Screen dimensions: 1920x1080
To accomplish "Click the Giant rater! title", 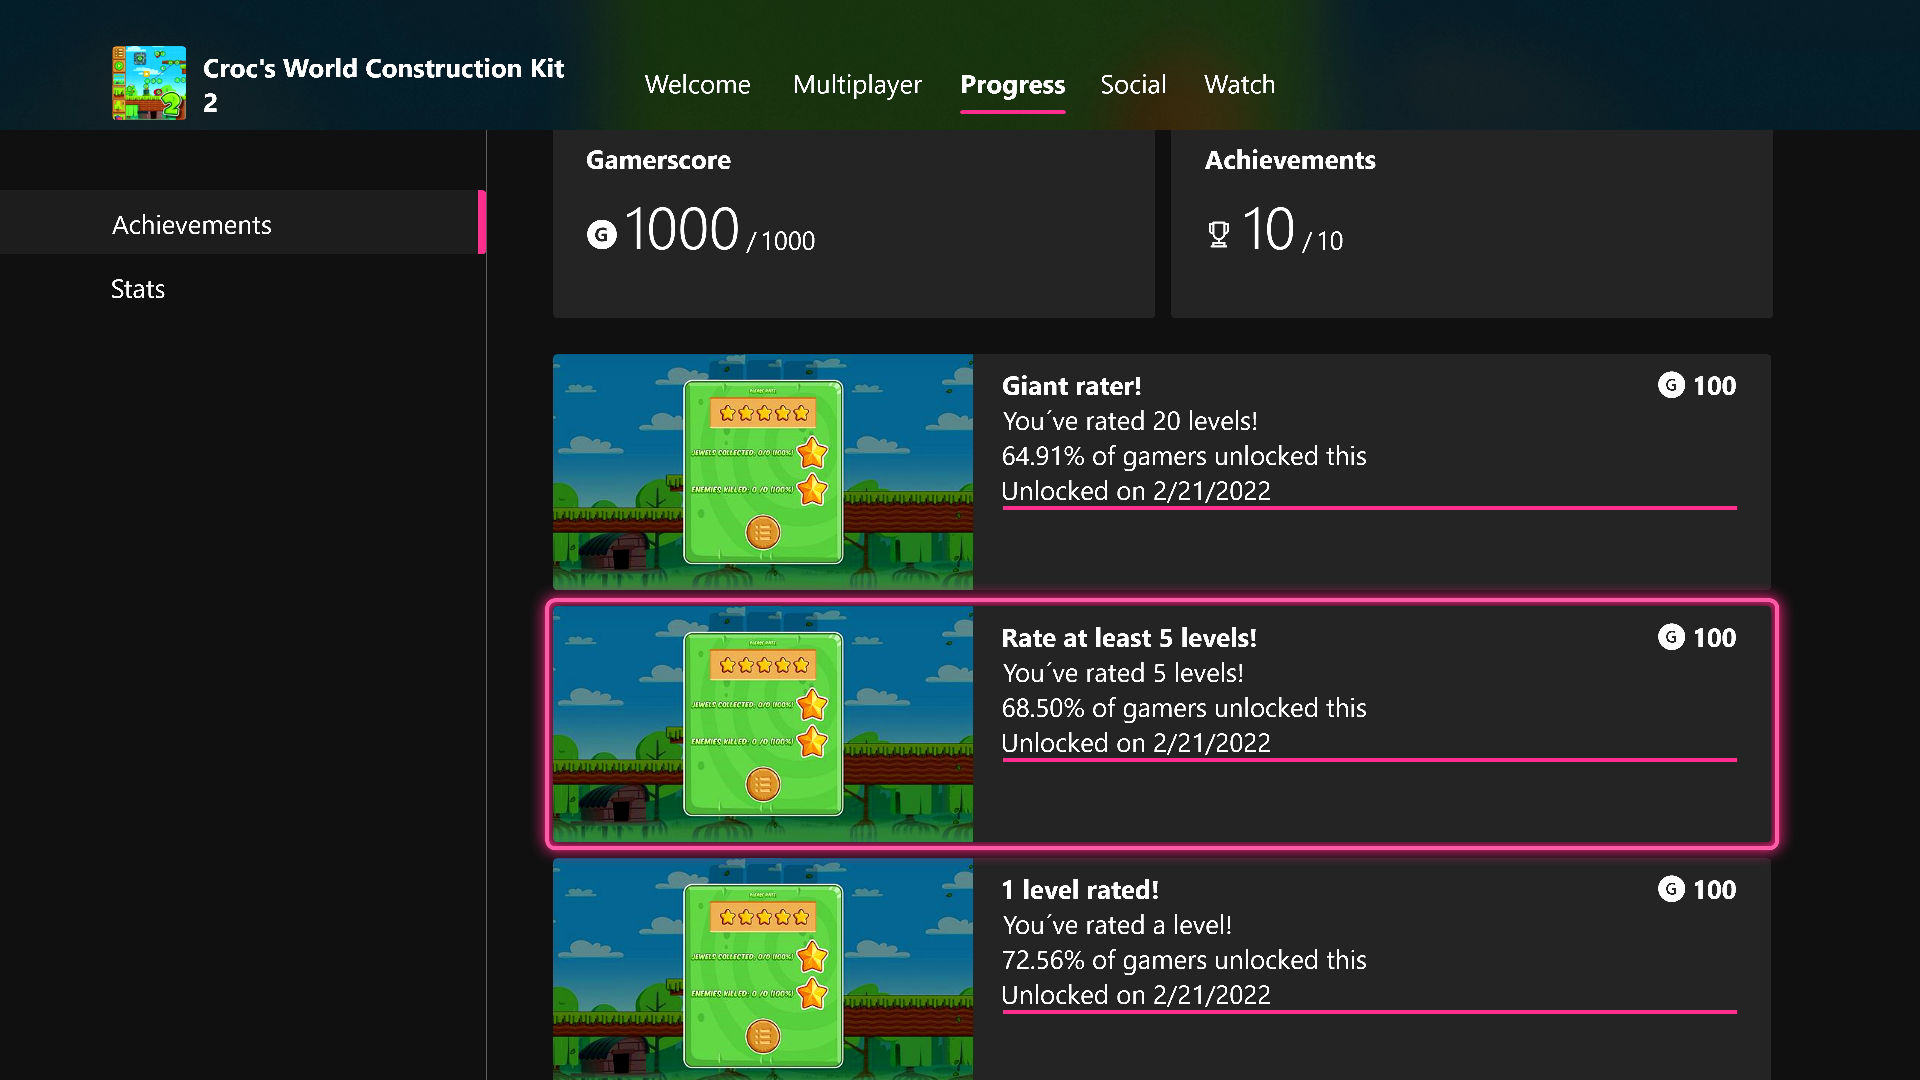I will (1071, 386).
